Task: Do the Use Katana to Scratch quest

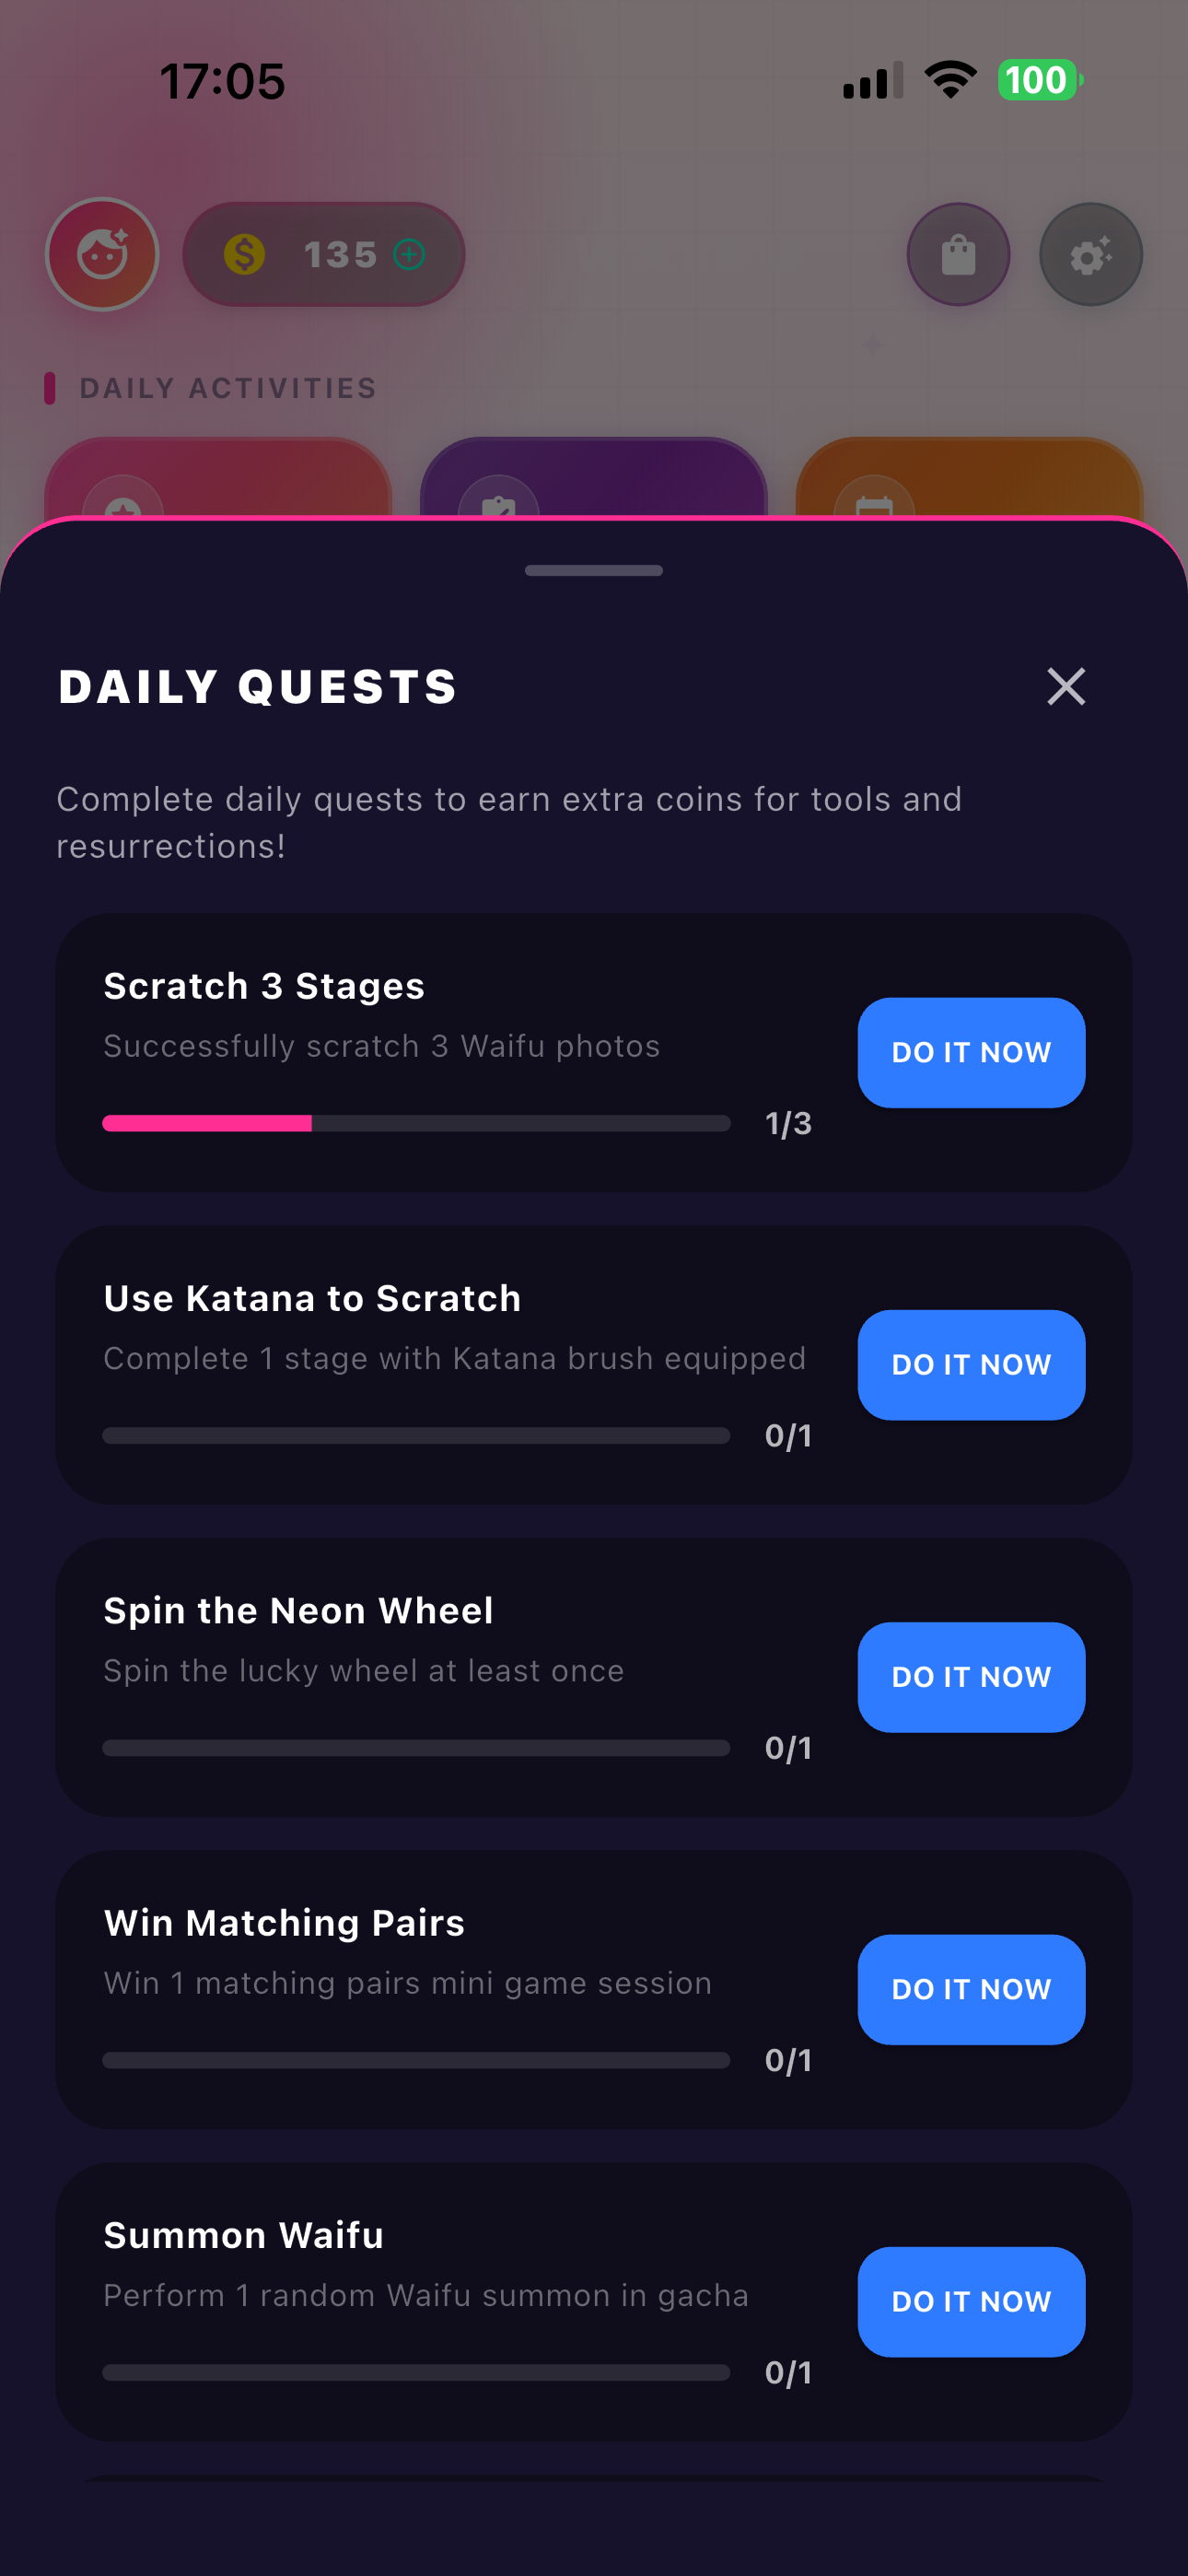Action: [x=971, y=1364]
